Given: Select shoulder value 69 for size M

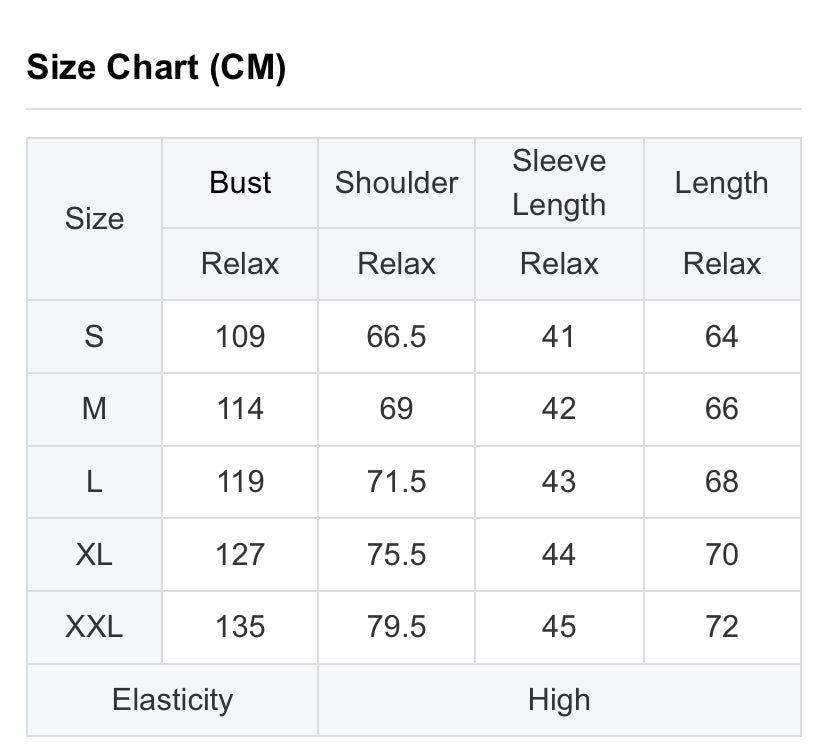Looking at the screenshot, I should click(396, 409).
